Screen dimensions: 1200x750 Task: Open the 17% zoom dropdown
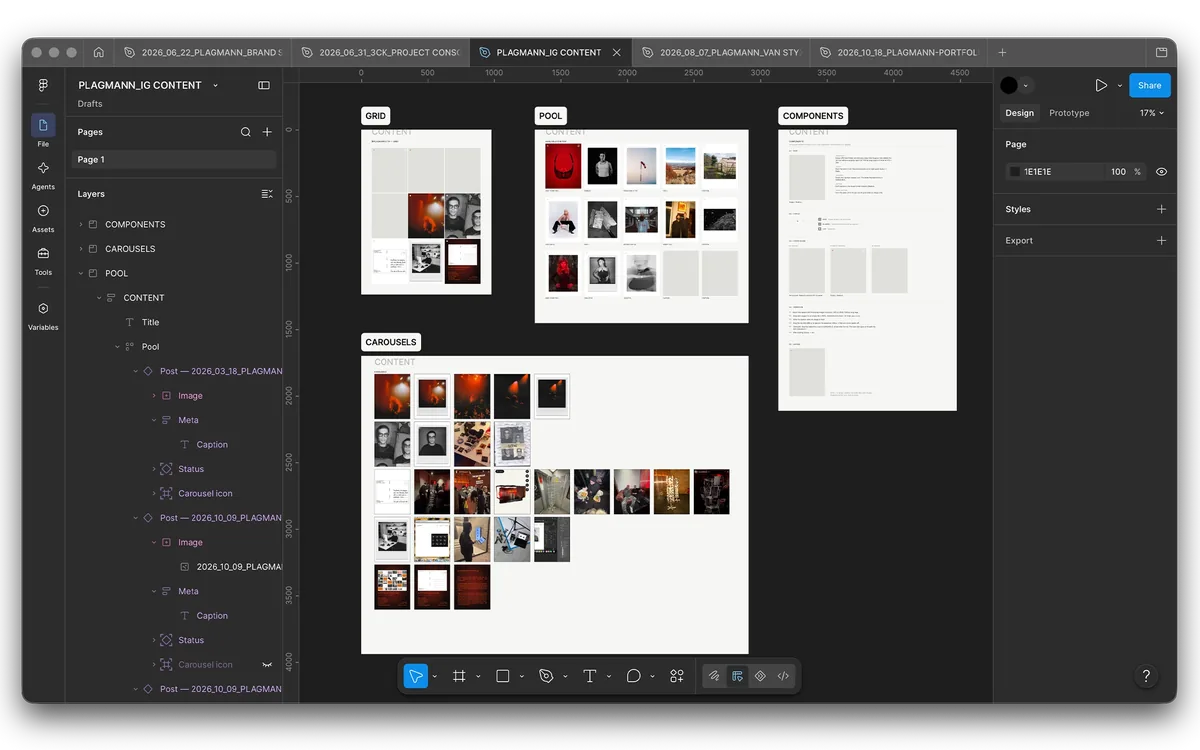(1154, 113)
